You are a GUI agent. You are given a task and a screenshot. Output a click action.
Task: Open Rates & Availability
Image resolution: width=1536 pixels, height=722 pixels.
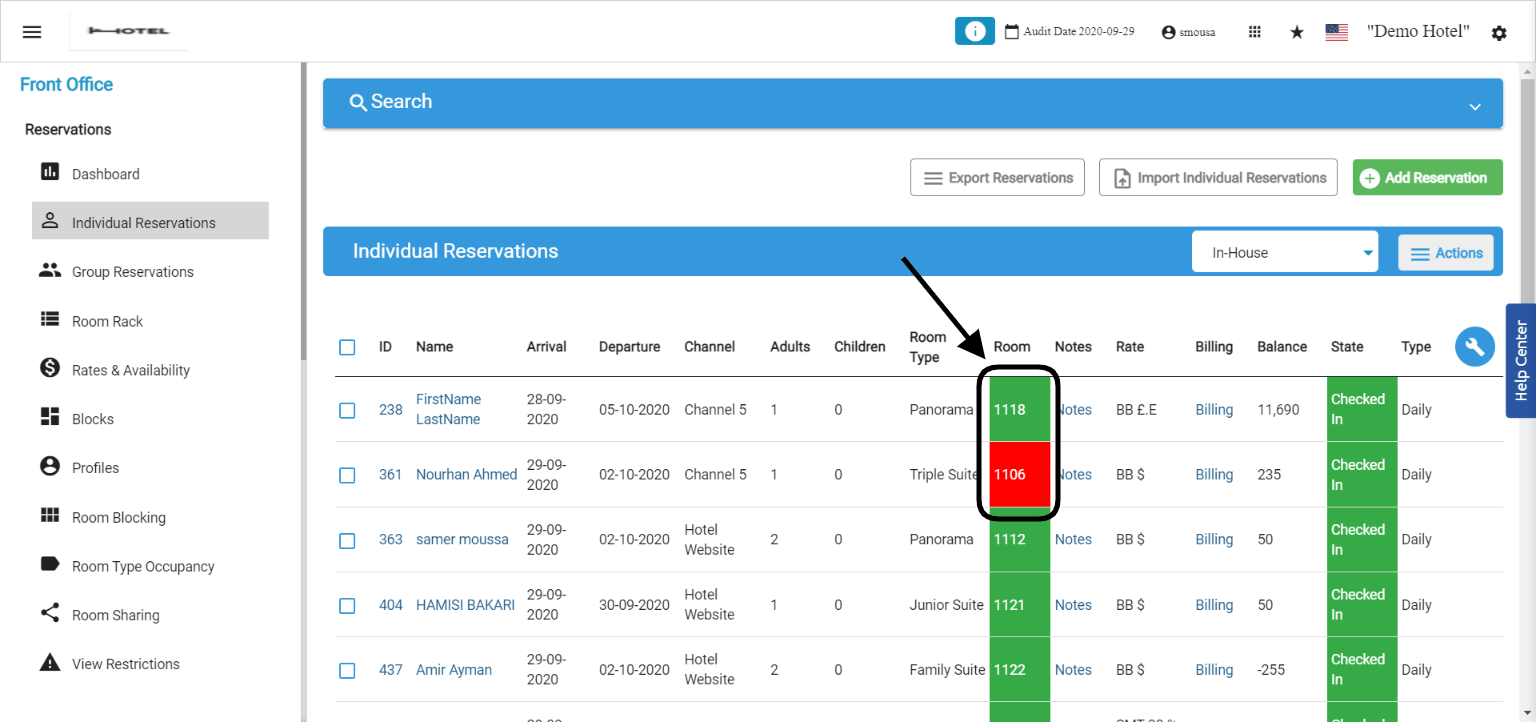131,370
